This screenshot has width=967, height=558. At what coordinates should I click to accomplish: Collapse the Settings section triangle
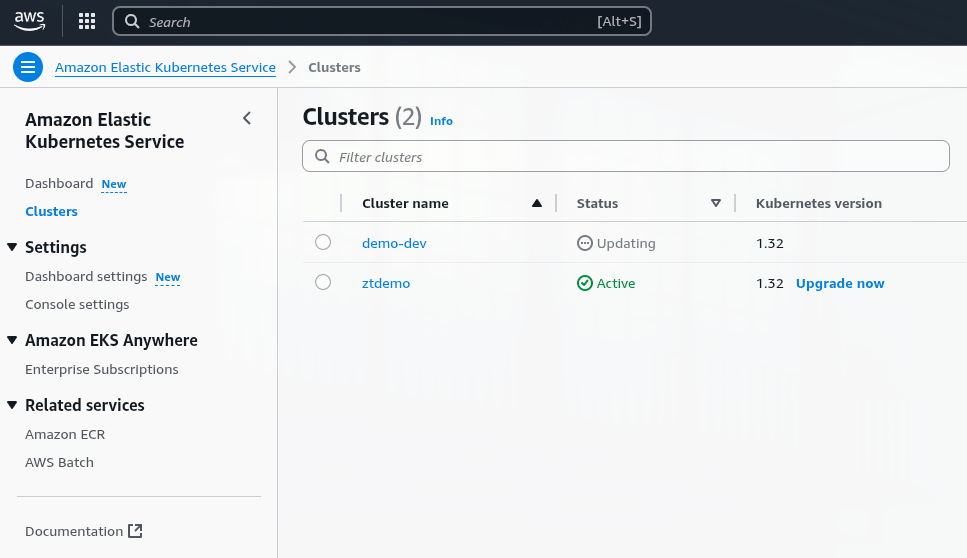tap(13, 247)
